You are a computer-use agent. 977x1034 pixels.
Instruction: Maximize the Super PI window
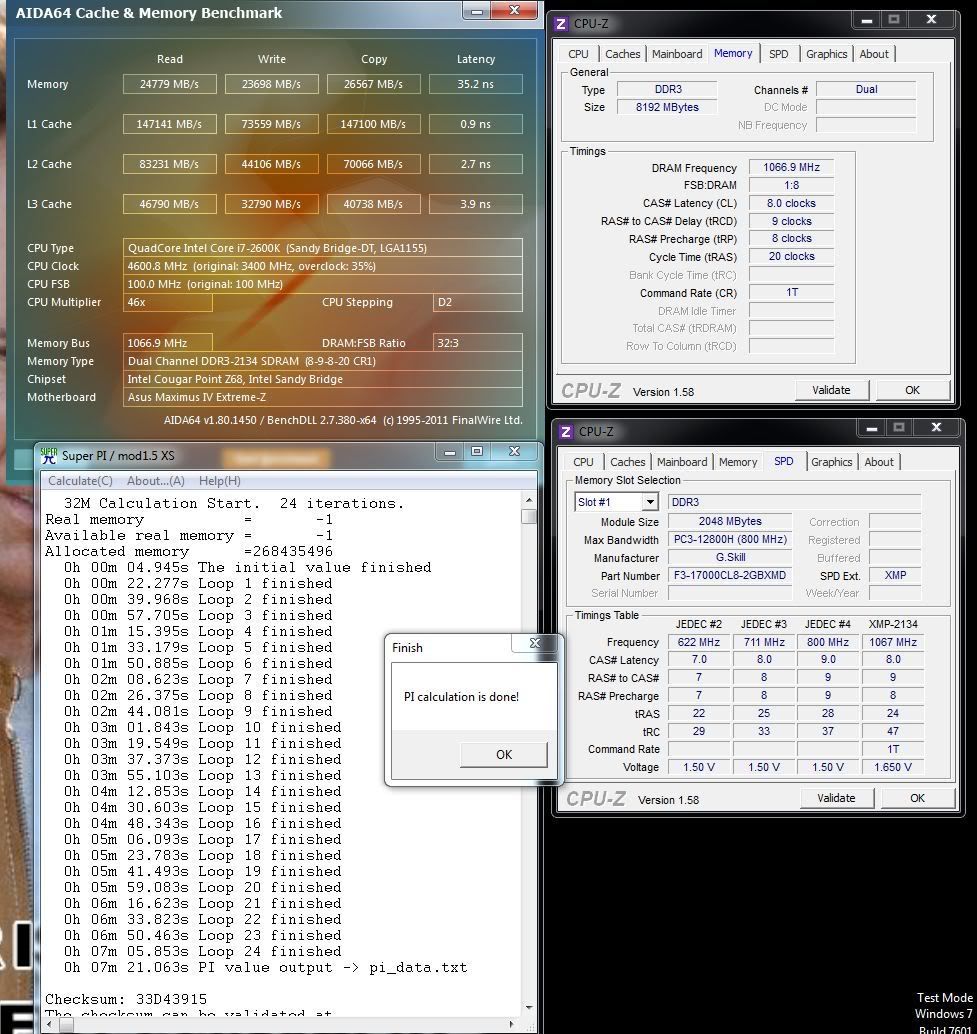(x=477, y=452)
